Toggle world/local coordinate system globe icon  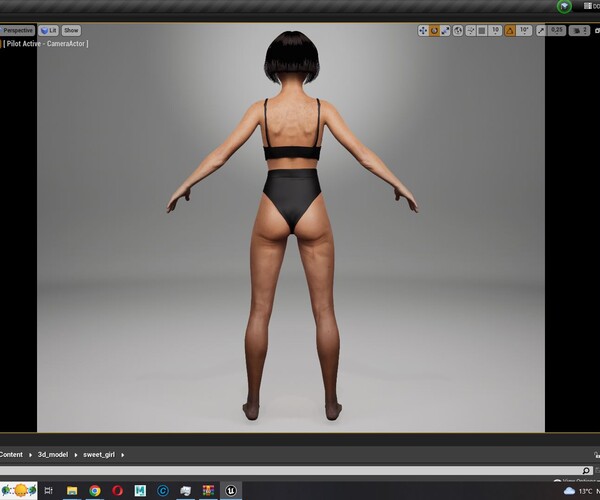[458, 31]
